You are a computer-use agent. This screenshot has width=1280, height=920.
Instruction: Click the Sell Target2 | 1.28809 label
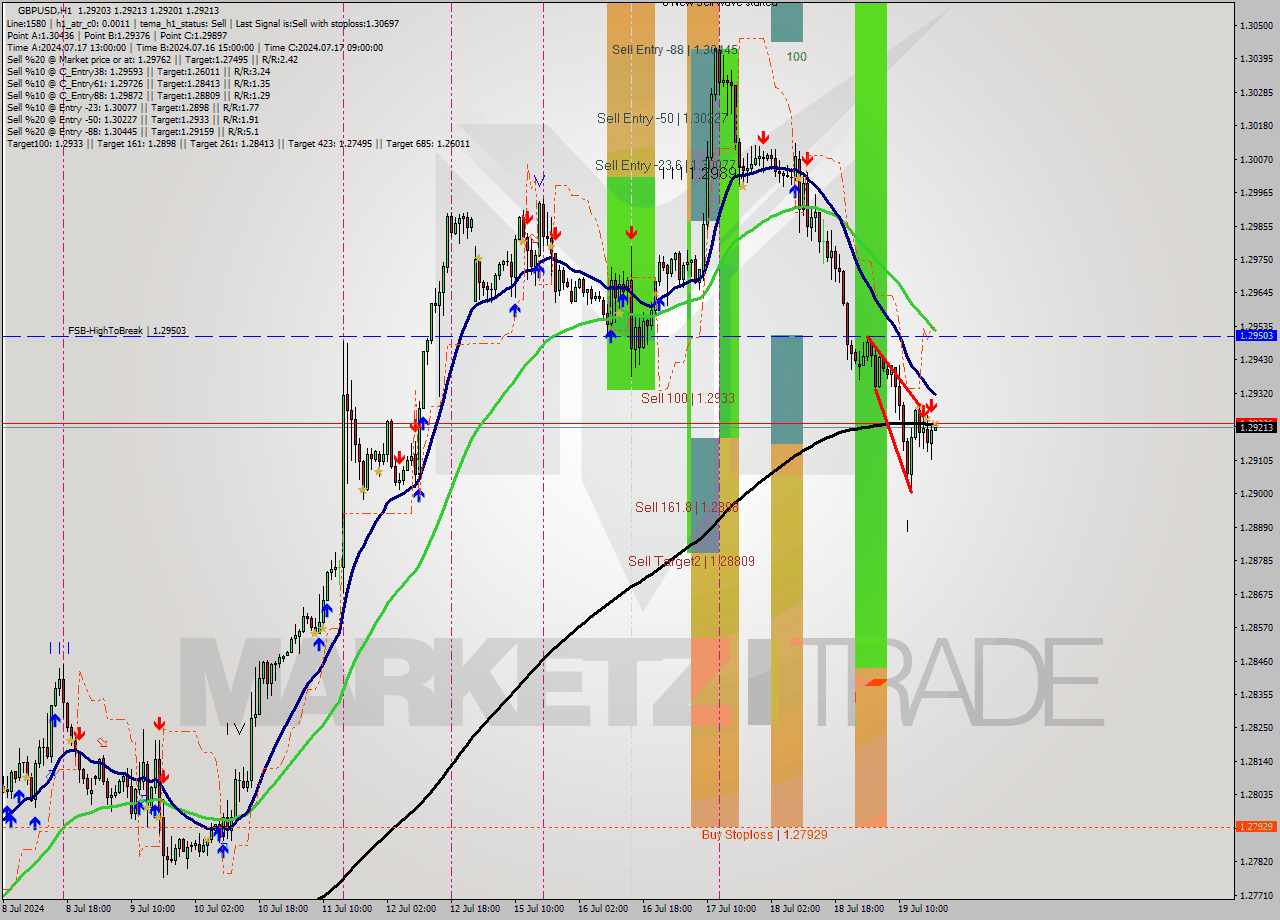[691, 561]
